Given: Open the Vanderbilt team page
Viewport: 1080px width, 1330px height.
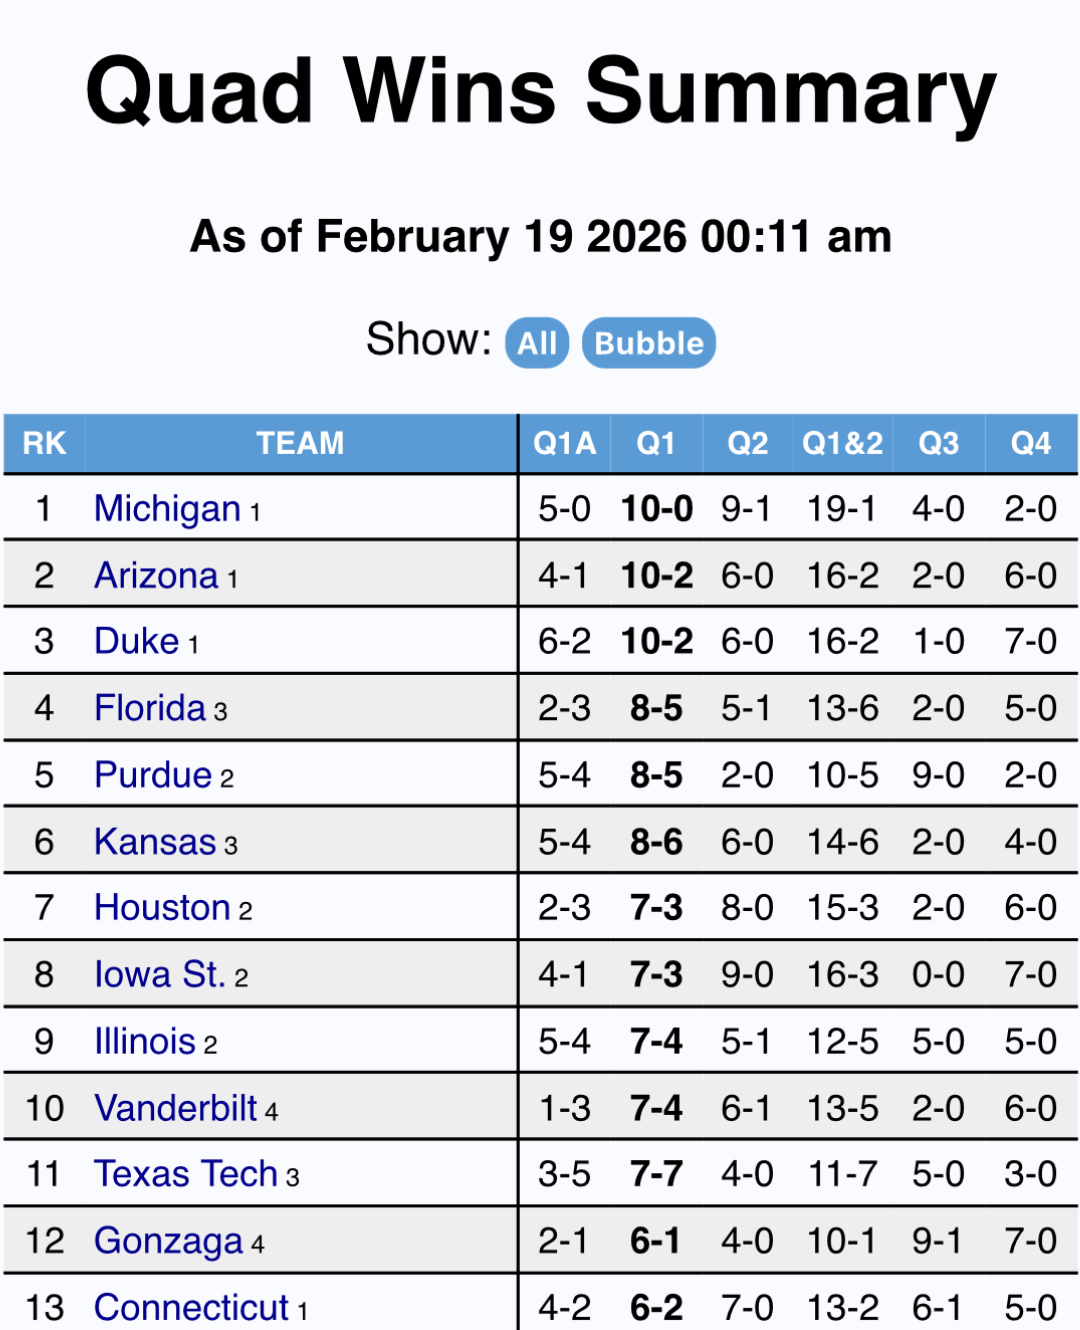Looking at the screenshot, I should tap(176, 1108).
